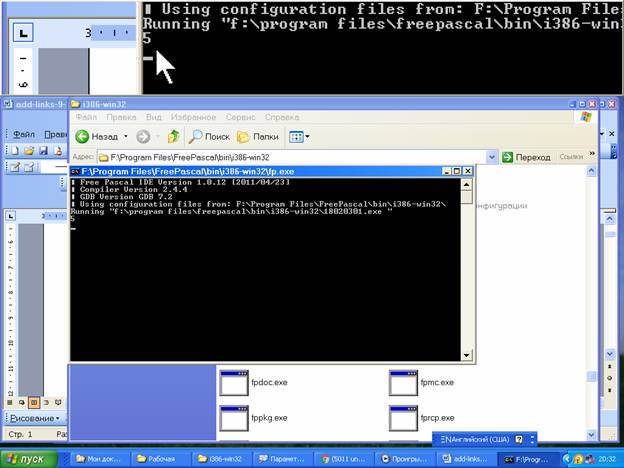Switch to Проигры... taskbar button
This screenshot has height=468, width=624.
tap(404, 459)
